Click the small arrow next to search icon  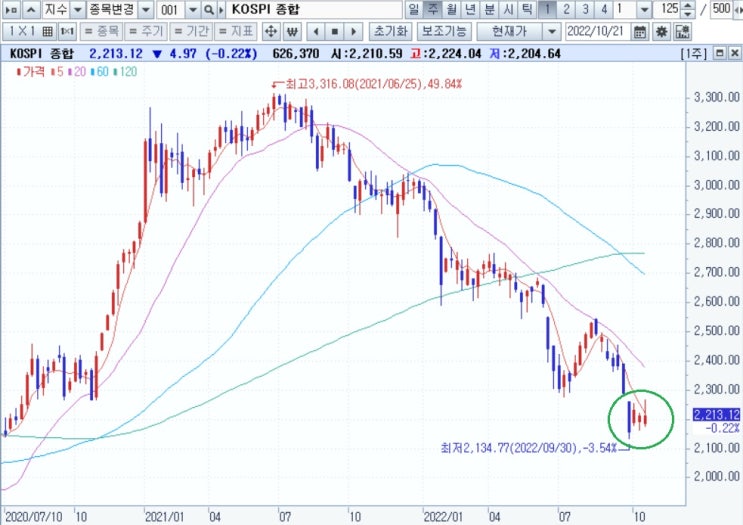[221, 9]
